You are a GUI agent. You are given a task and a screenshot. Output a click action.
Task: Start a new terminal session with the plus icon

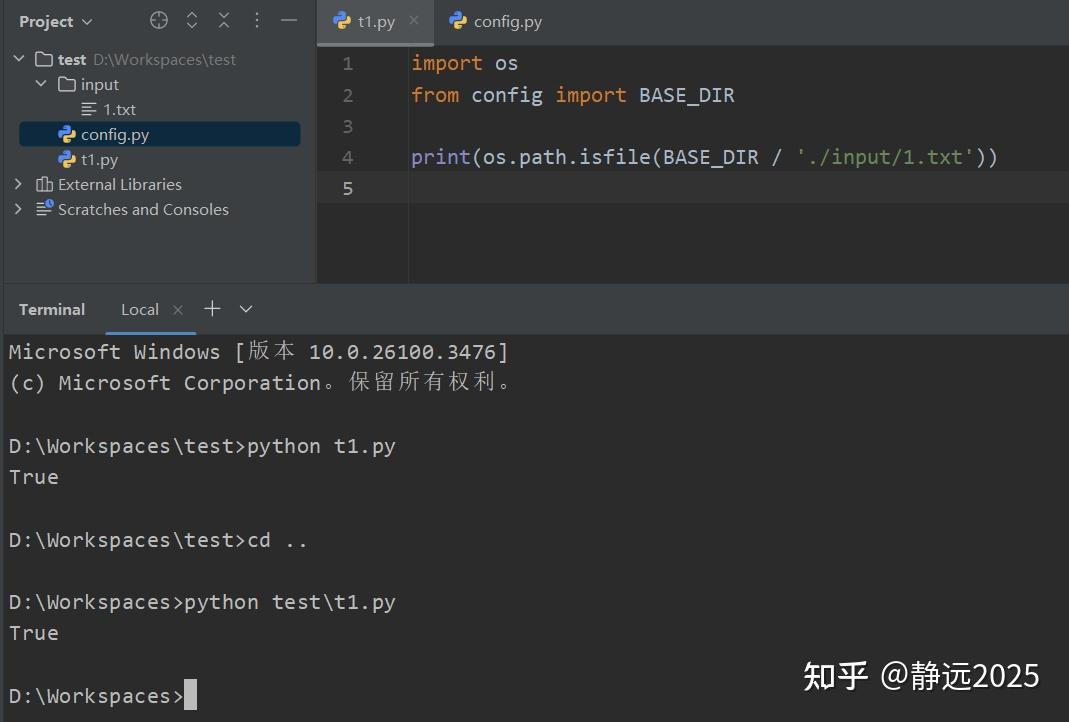pyautogui.click(x=212, y=309)
